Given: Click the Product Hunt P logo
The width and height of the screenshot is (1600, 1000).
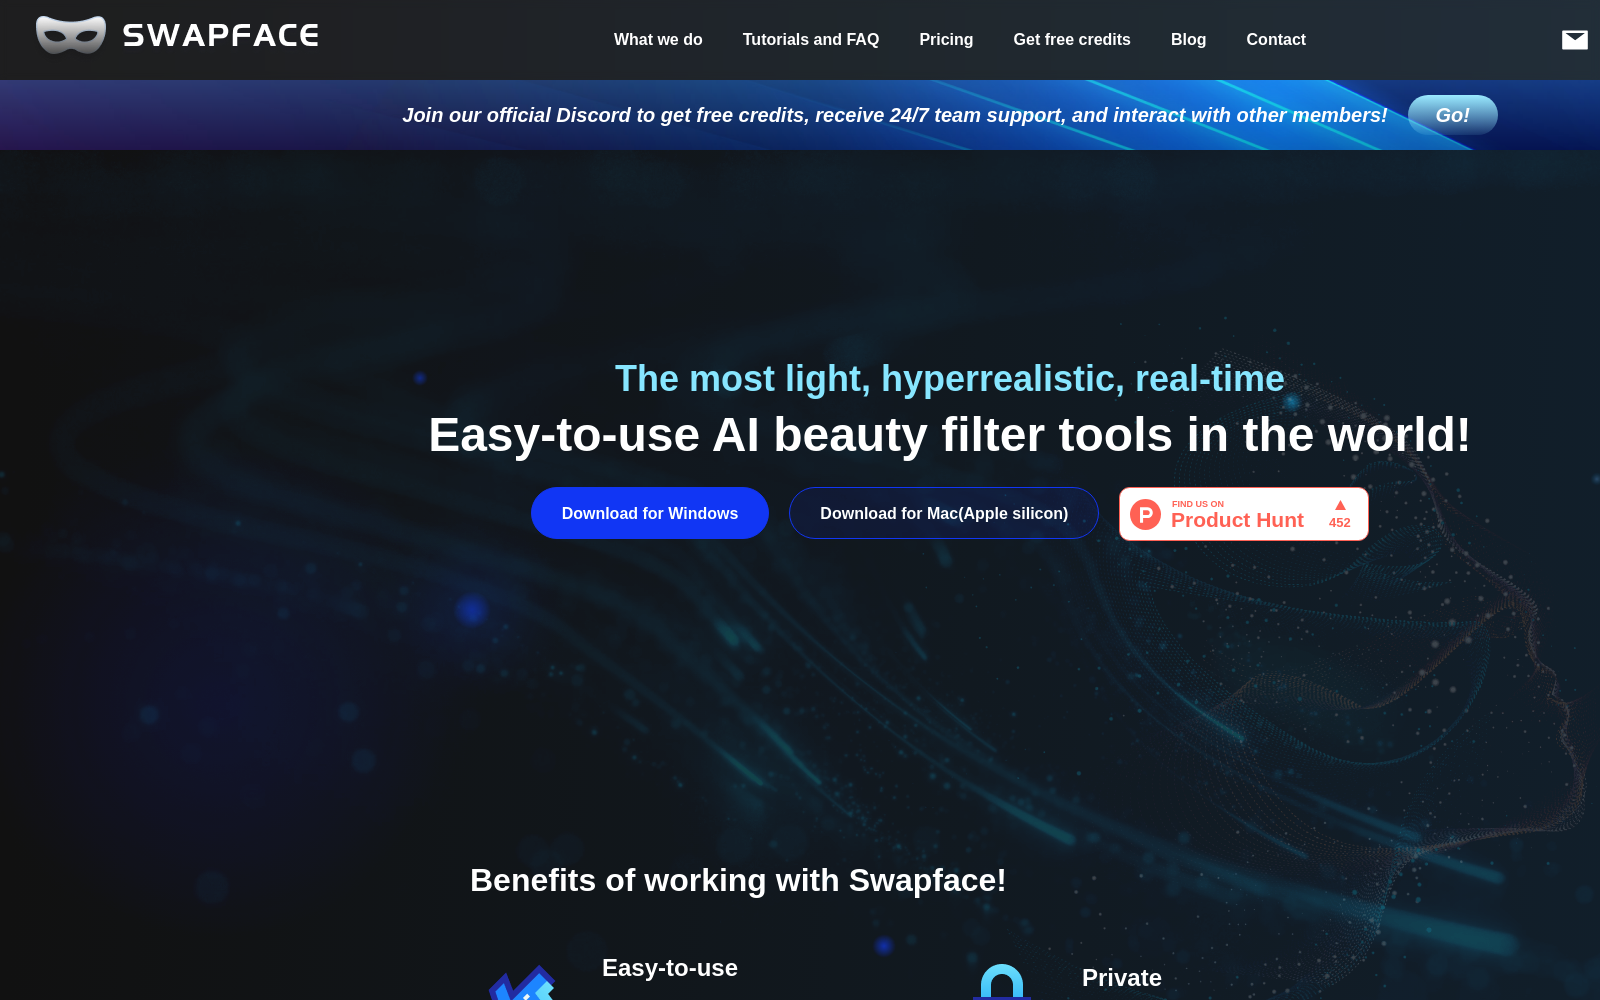Looking at the screenshot, I should (1145, 514).
